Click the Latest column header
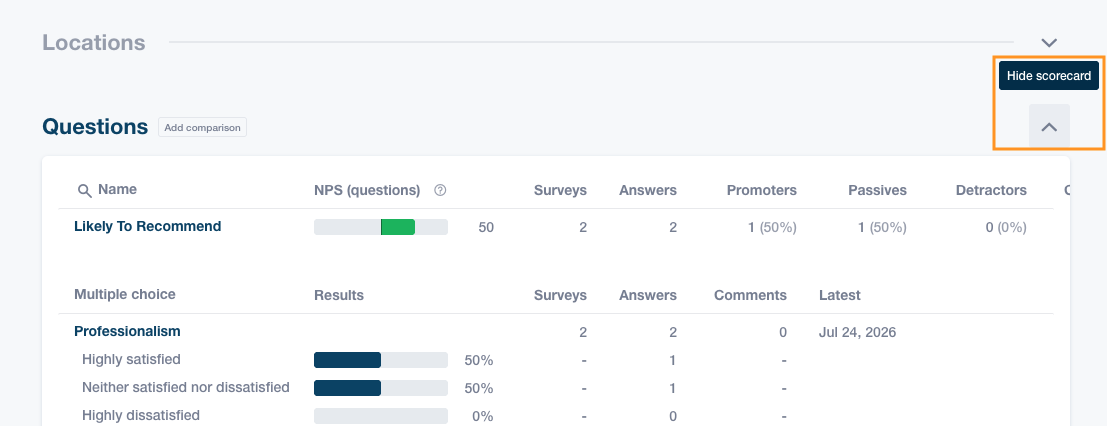 tap(839, 295)
